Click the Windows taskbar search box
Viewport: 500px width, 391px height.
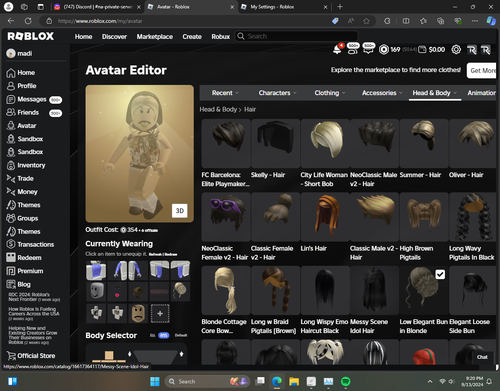pyautogui.click(x=207, y=381)
